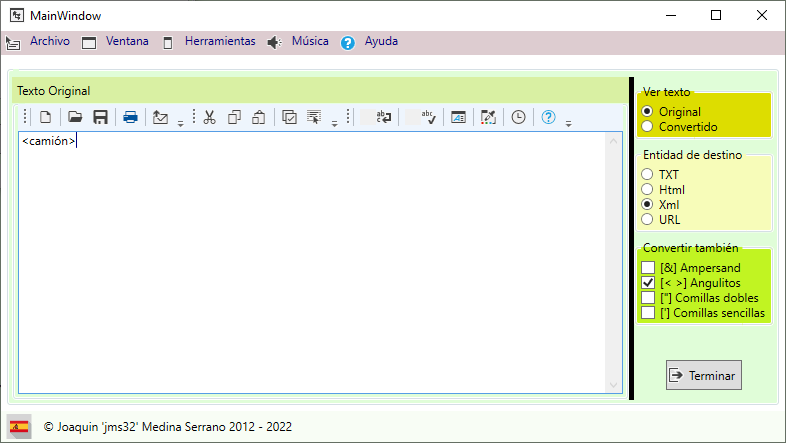Print the text with the printer icon
This screenshot has width=786, height=443.
[130, 117]
